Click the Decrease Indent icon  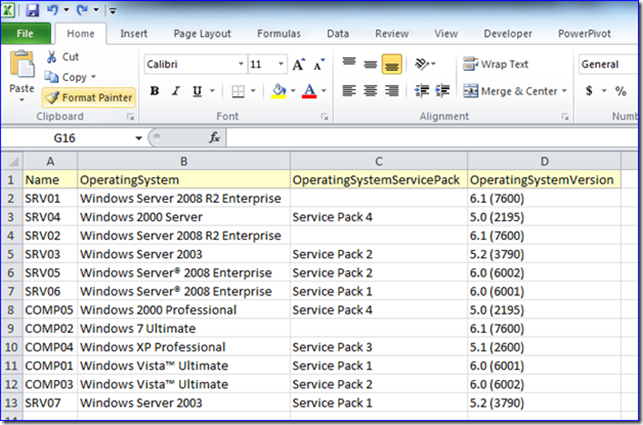point(422,91)
